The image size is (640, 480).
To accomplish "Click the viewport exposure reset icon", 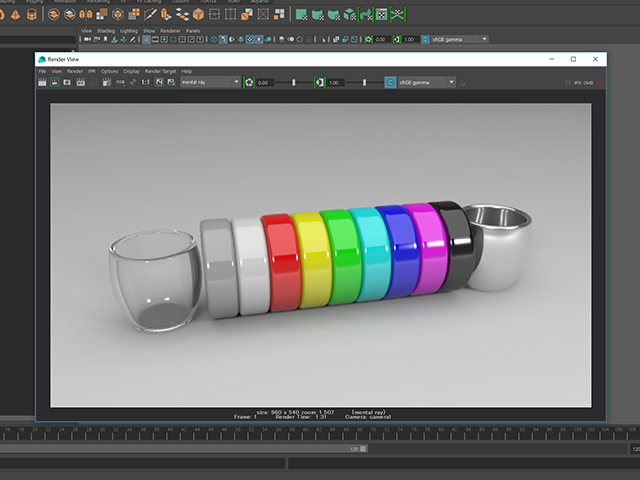I will (x=368, y=39).
